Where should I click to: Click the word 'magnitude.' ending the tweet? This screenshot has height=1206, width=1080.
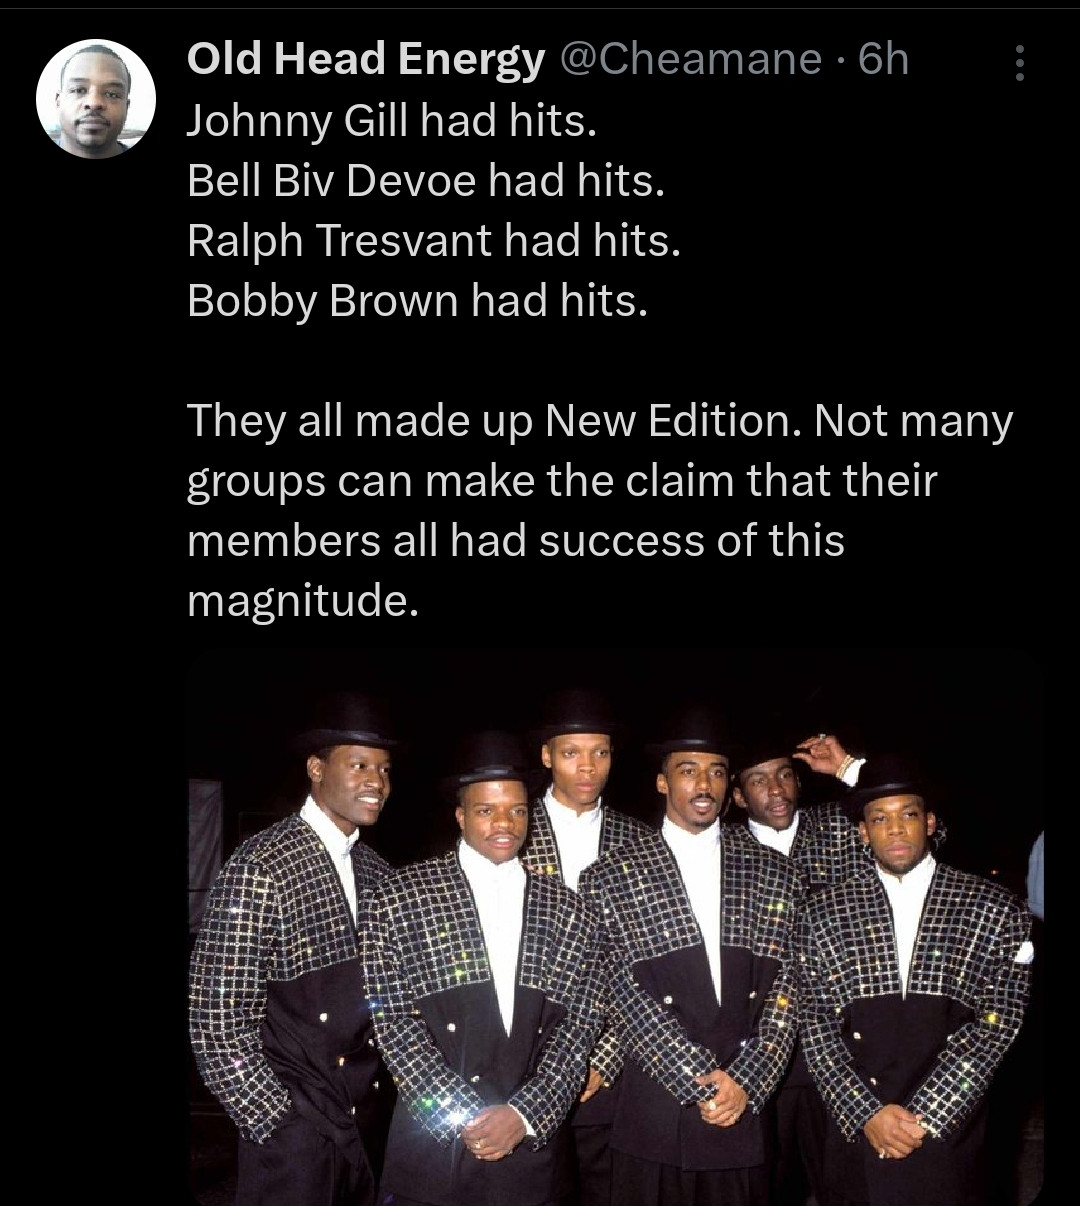[302, 601]
